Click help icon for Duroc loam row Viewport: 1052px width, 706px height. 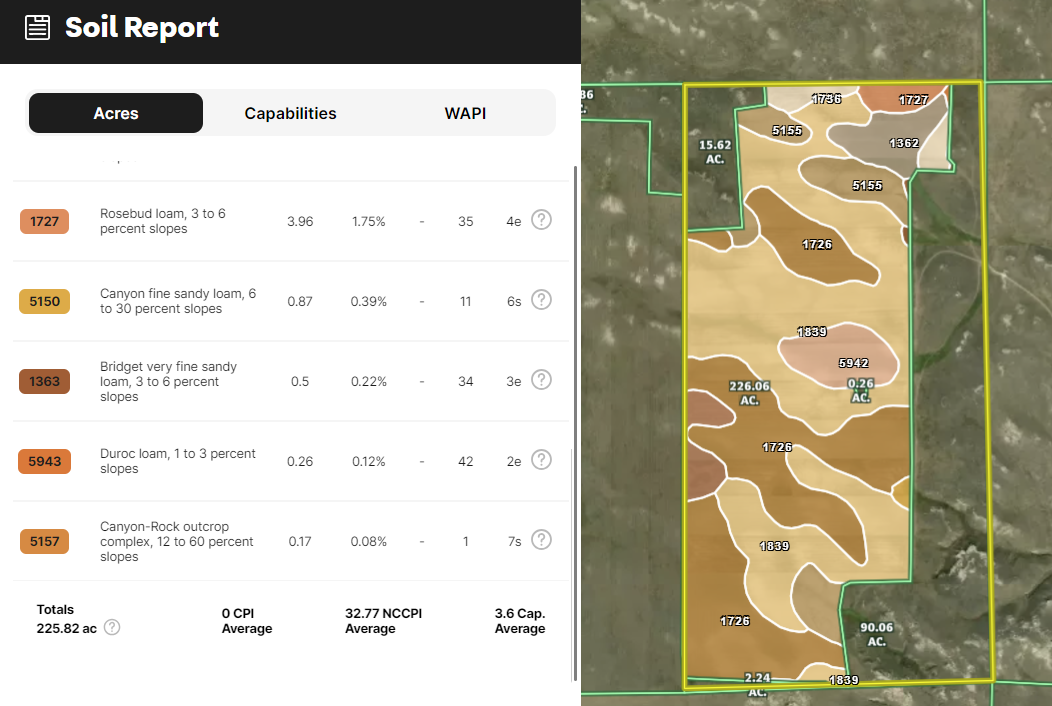pyautogui.click(x=541, y=460)
